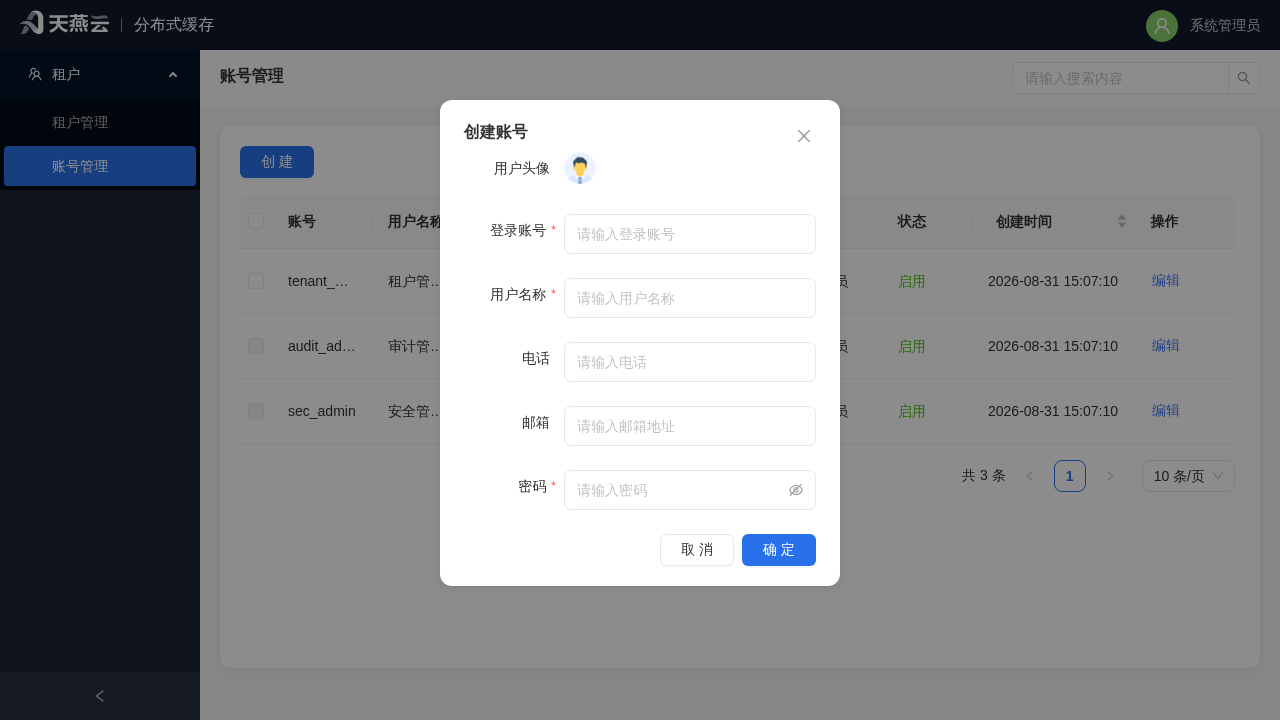This screenshot has width=1280, height=720.
Task: Check the tenant_ row checkbox
Action: 256,281
